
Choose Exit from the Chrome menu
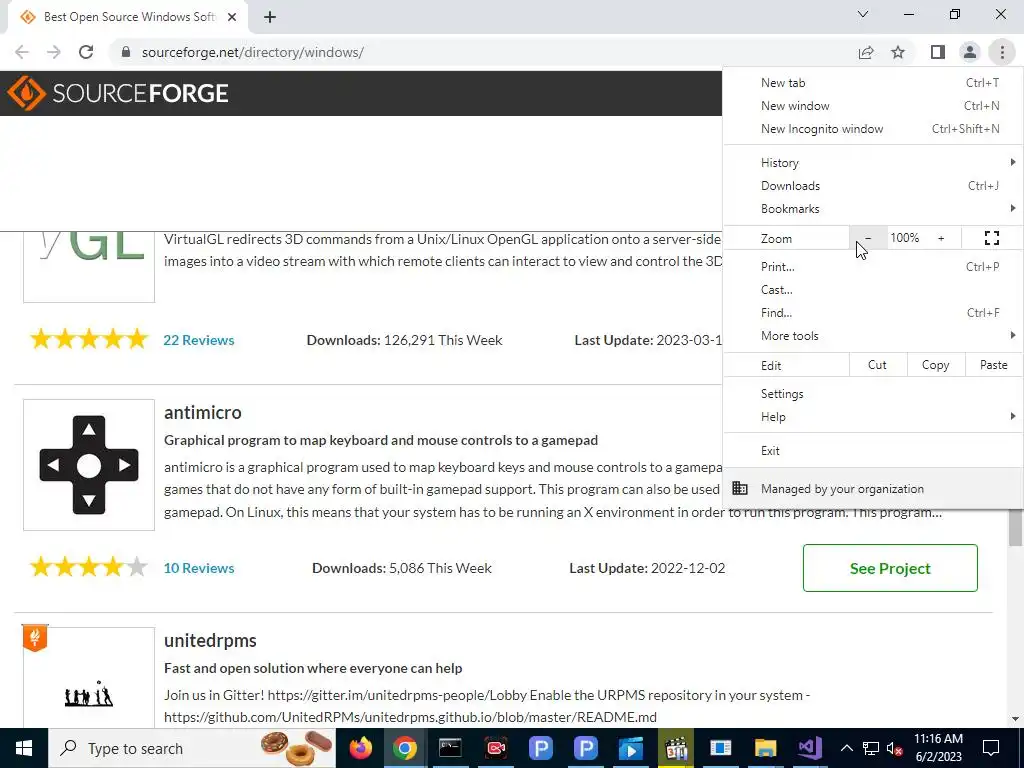(872, 451)
